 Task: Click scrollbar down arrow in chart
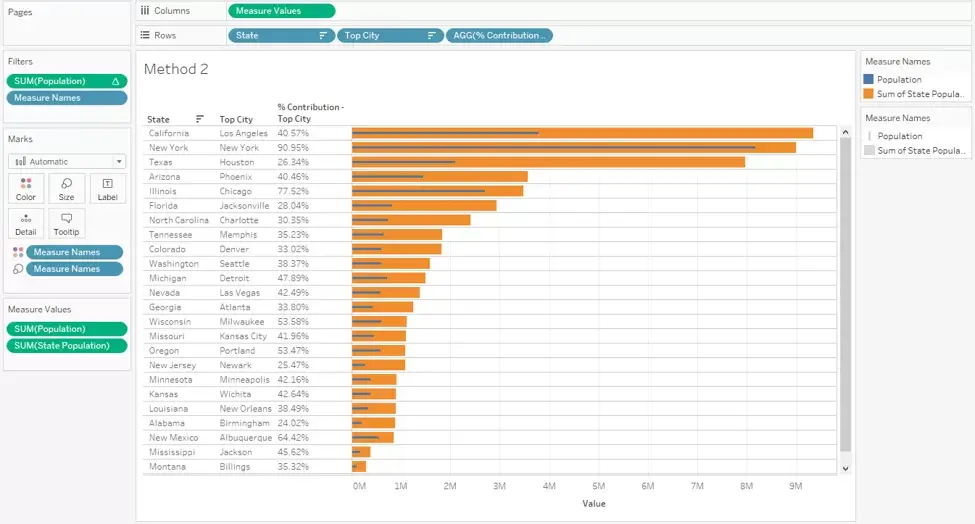coord(845,469)
